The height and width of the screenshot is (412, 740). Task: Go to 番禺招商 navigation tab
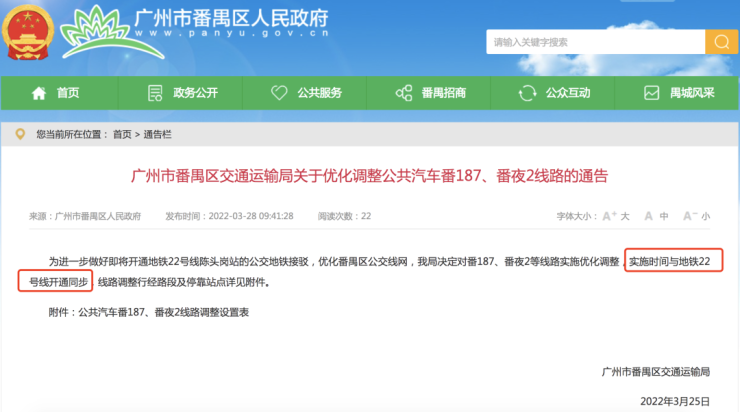point(443,93)
